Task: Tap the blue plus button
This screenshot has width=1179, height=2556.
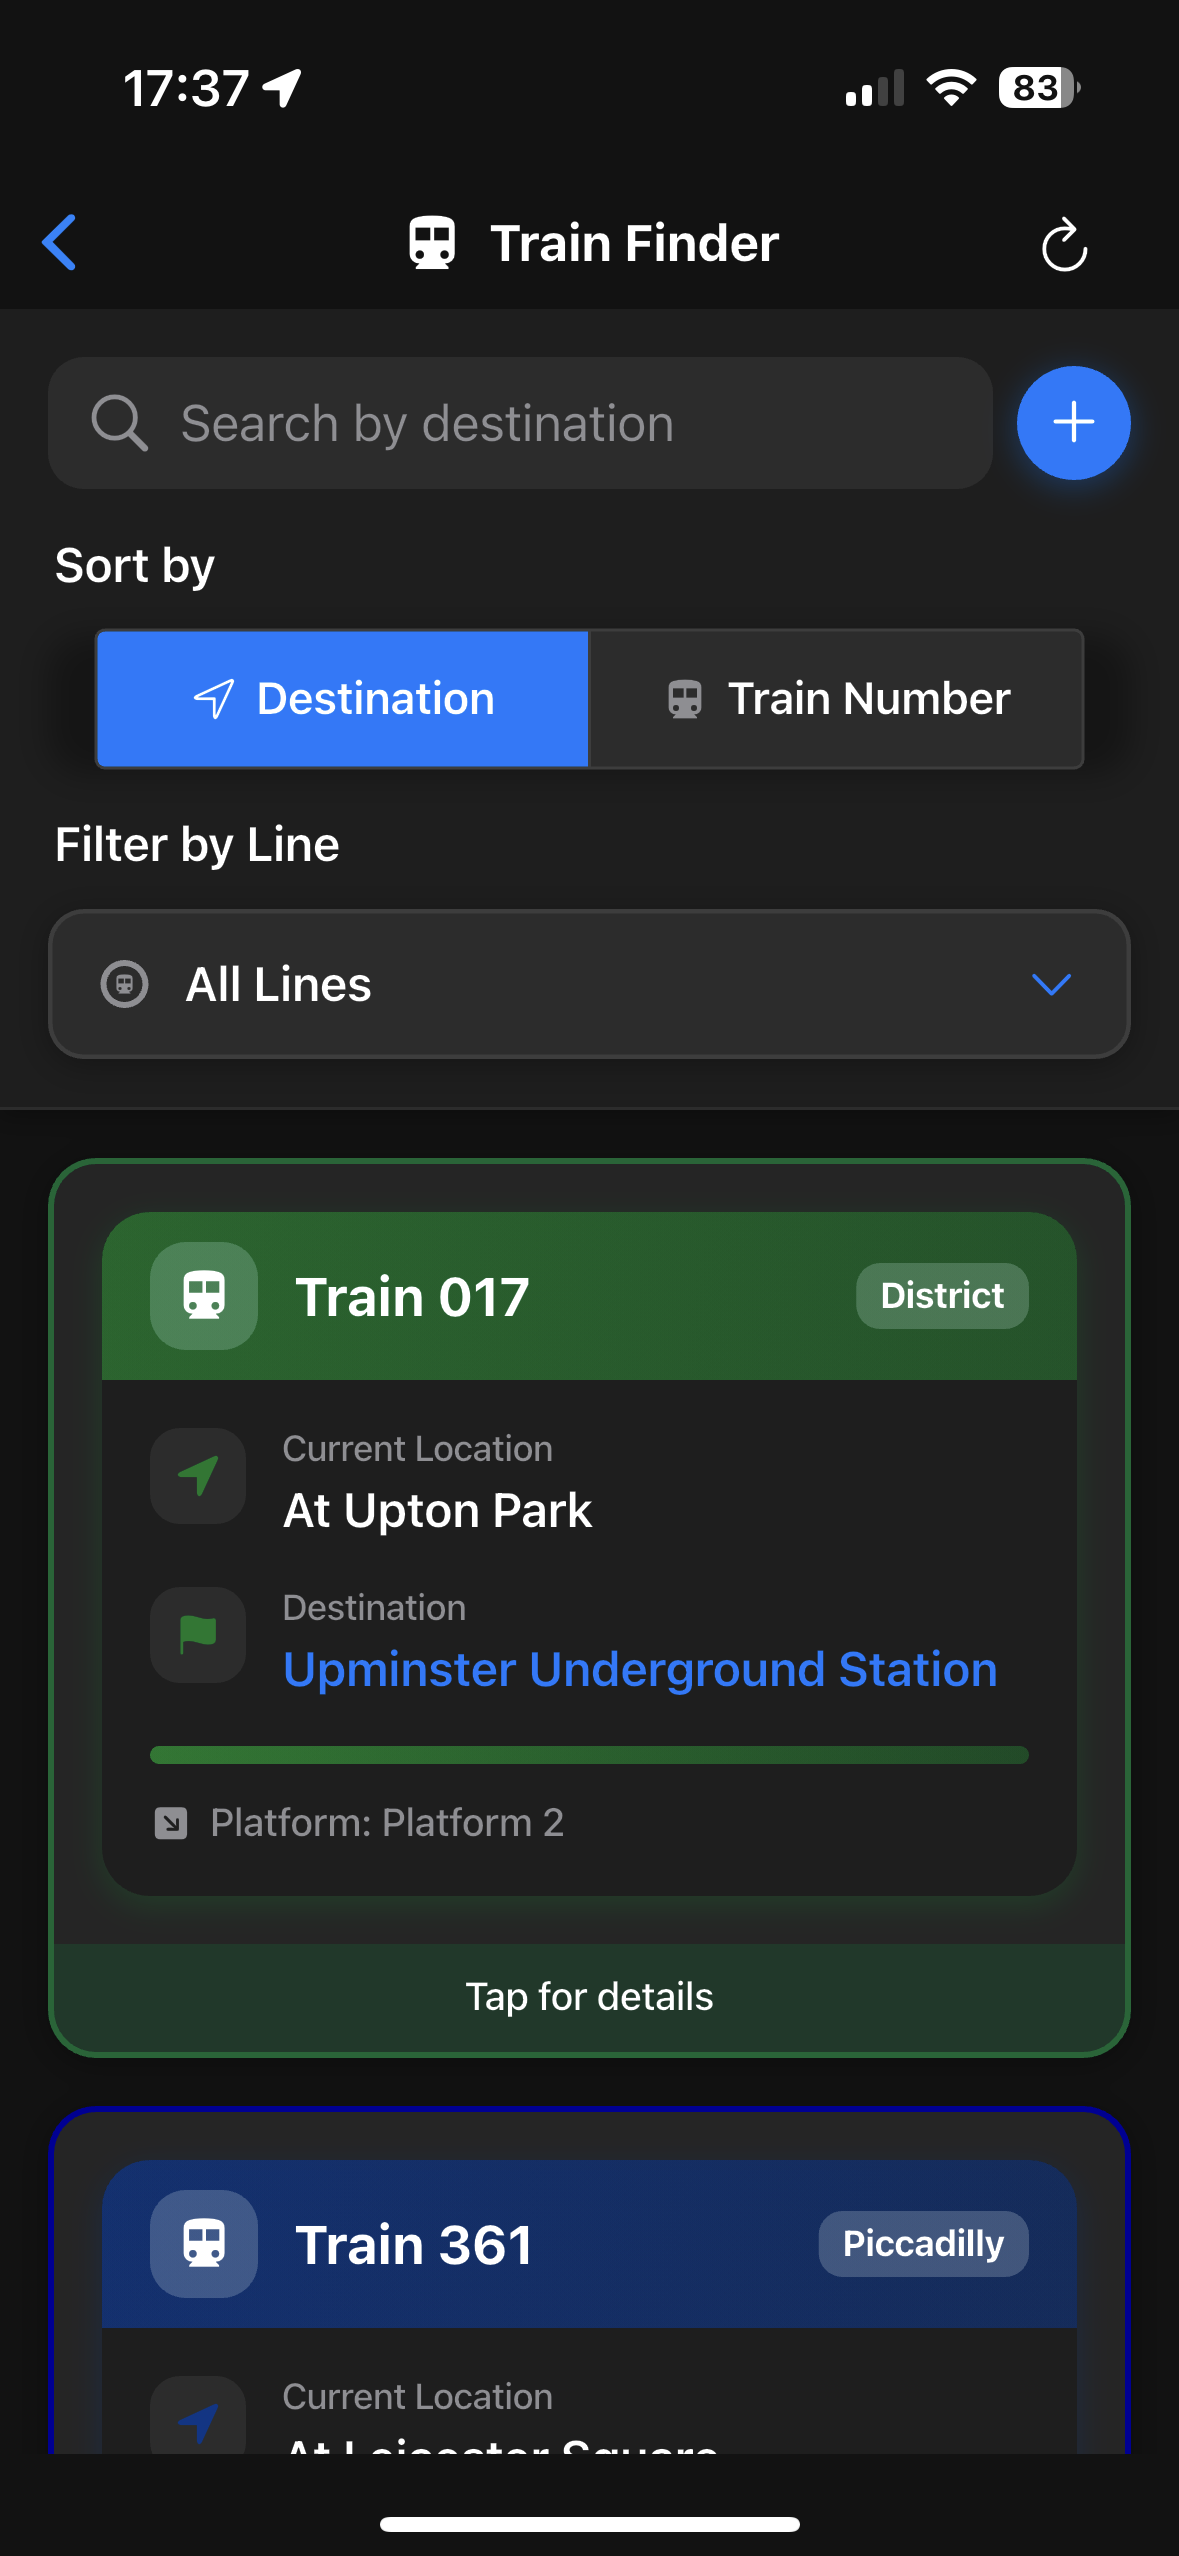Action: point(1073,422)
